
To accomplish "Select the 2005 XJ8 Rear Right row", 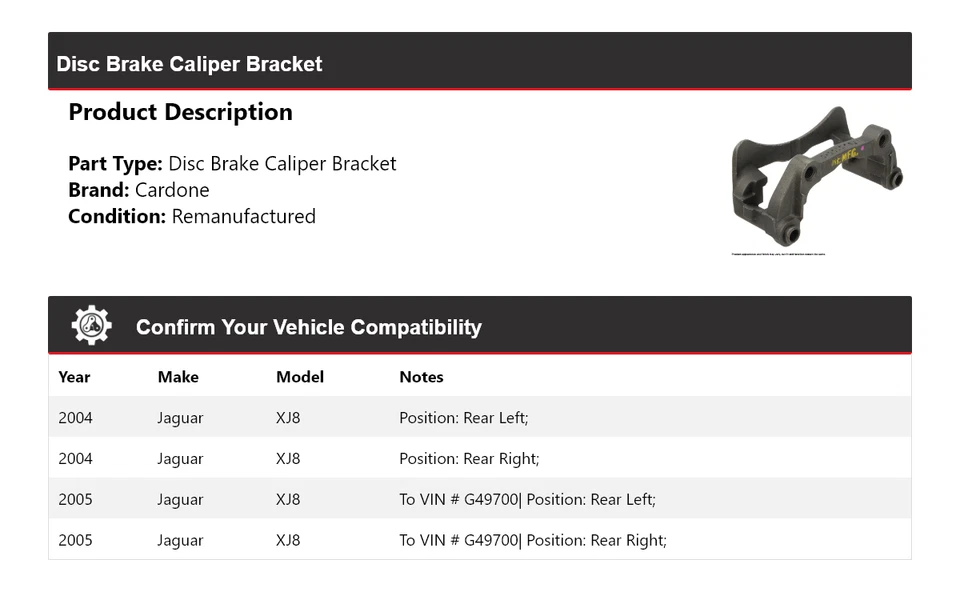I will pyautogui.click(x=479, y=541).
